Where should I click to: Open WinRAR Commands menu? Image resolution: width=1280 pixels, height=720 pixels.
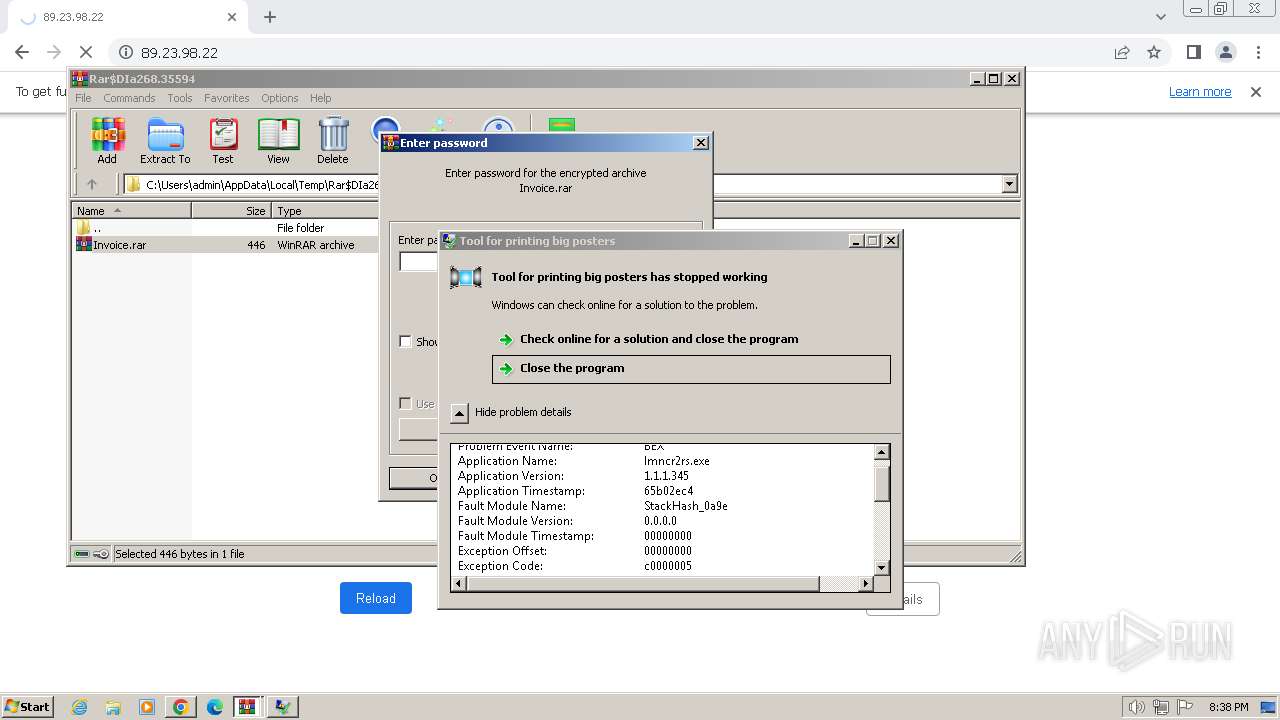click(x=129, y=98)
